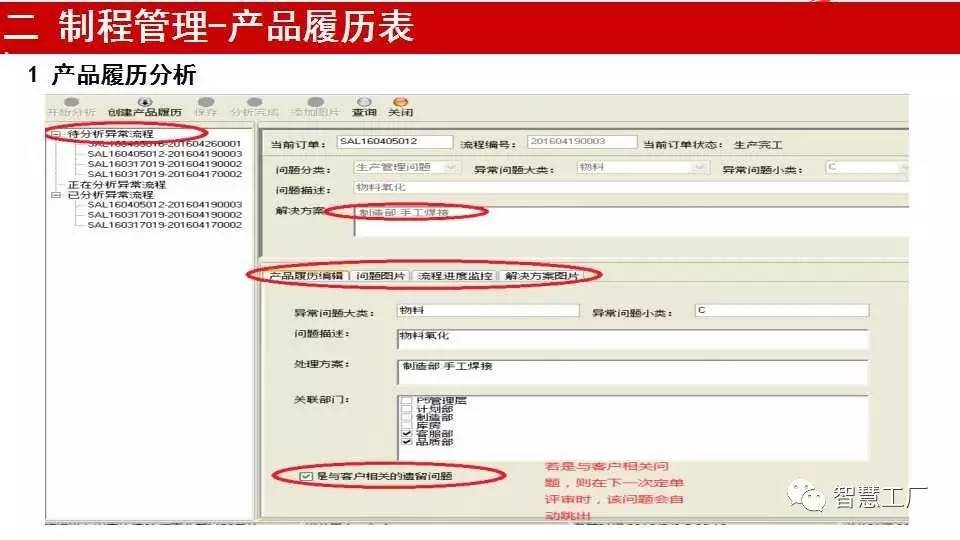Open the 解决方案图片 tab
The image size is (960, 540).
(541, 276)
